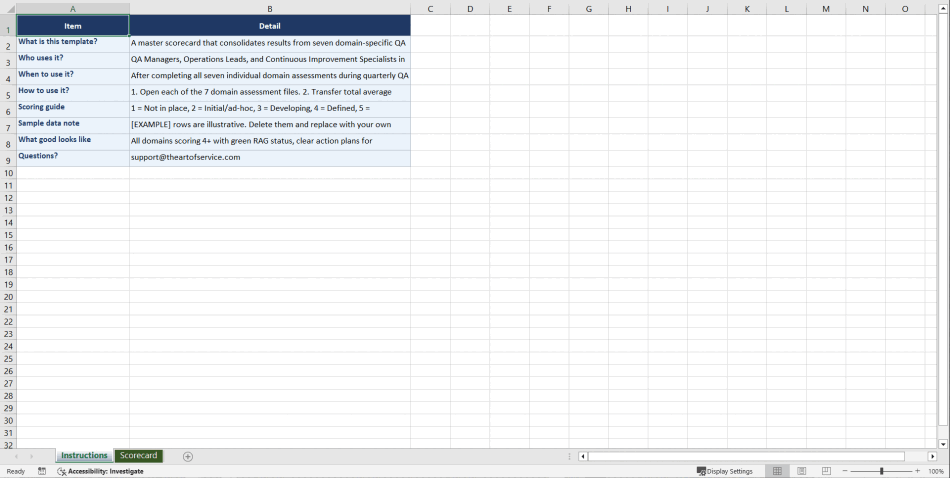Select the Instructions sheet tab
The image size is (950, 478).
(84, 456)
